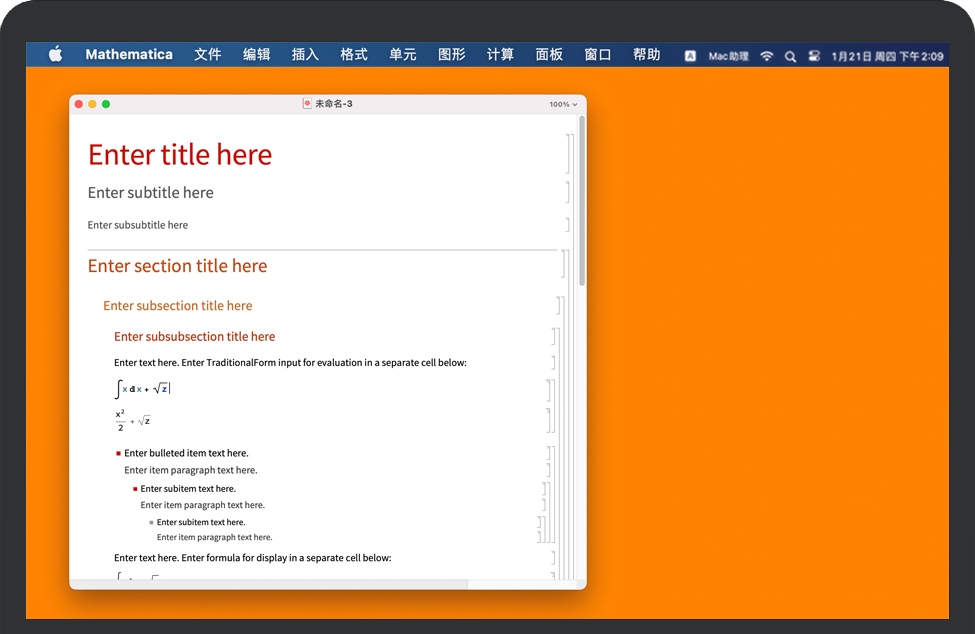Click the Mac助理 menu bar item
The width and height of the screenshot is (975, 634).
[x=728, y=56]
